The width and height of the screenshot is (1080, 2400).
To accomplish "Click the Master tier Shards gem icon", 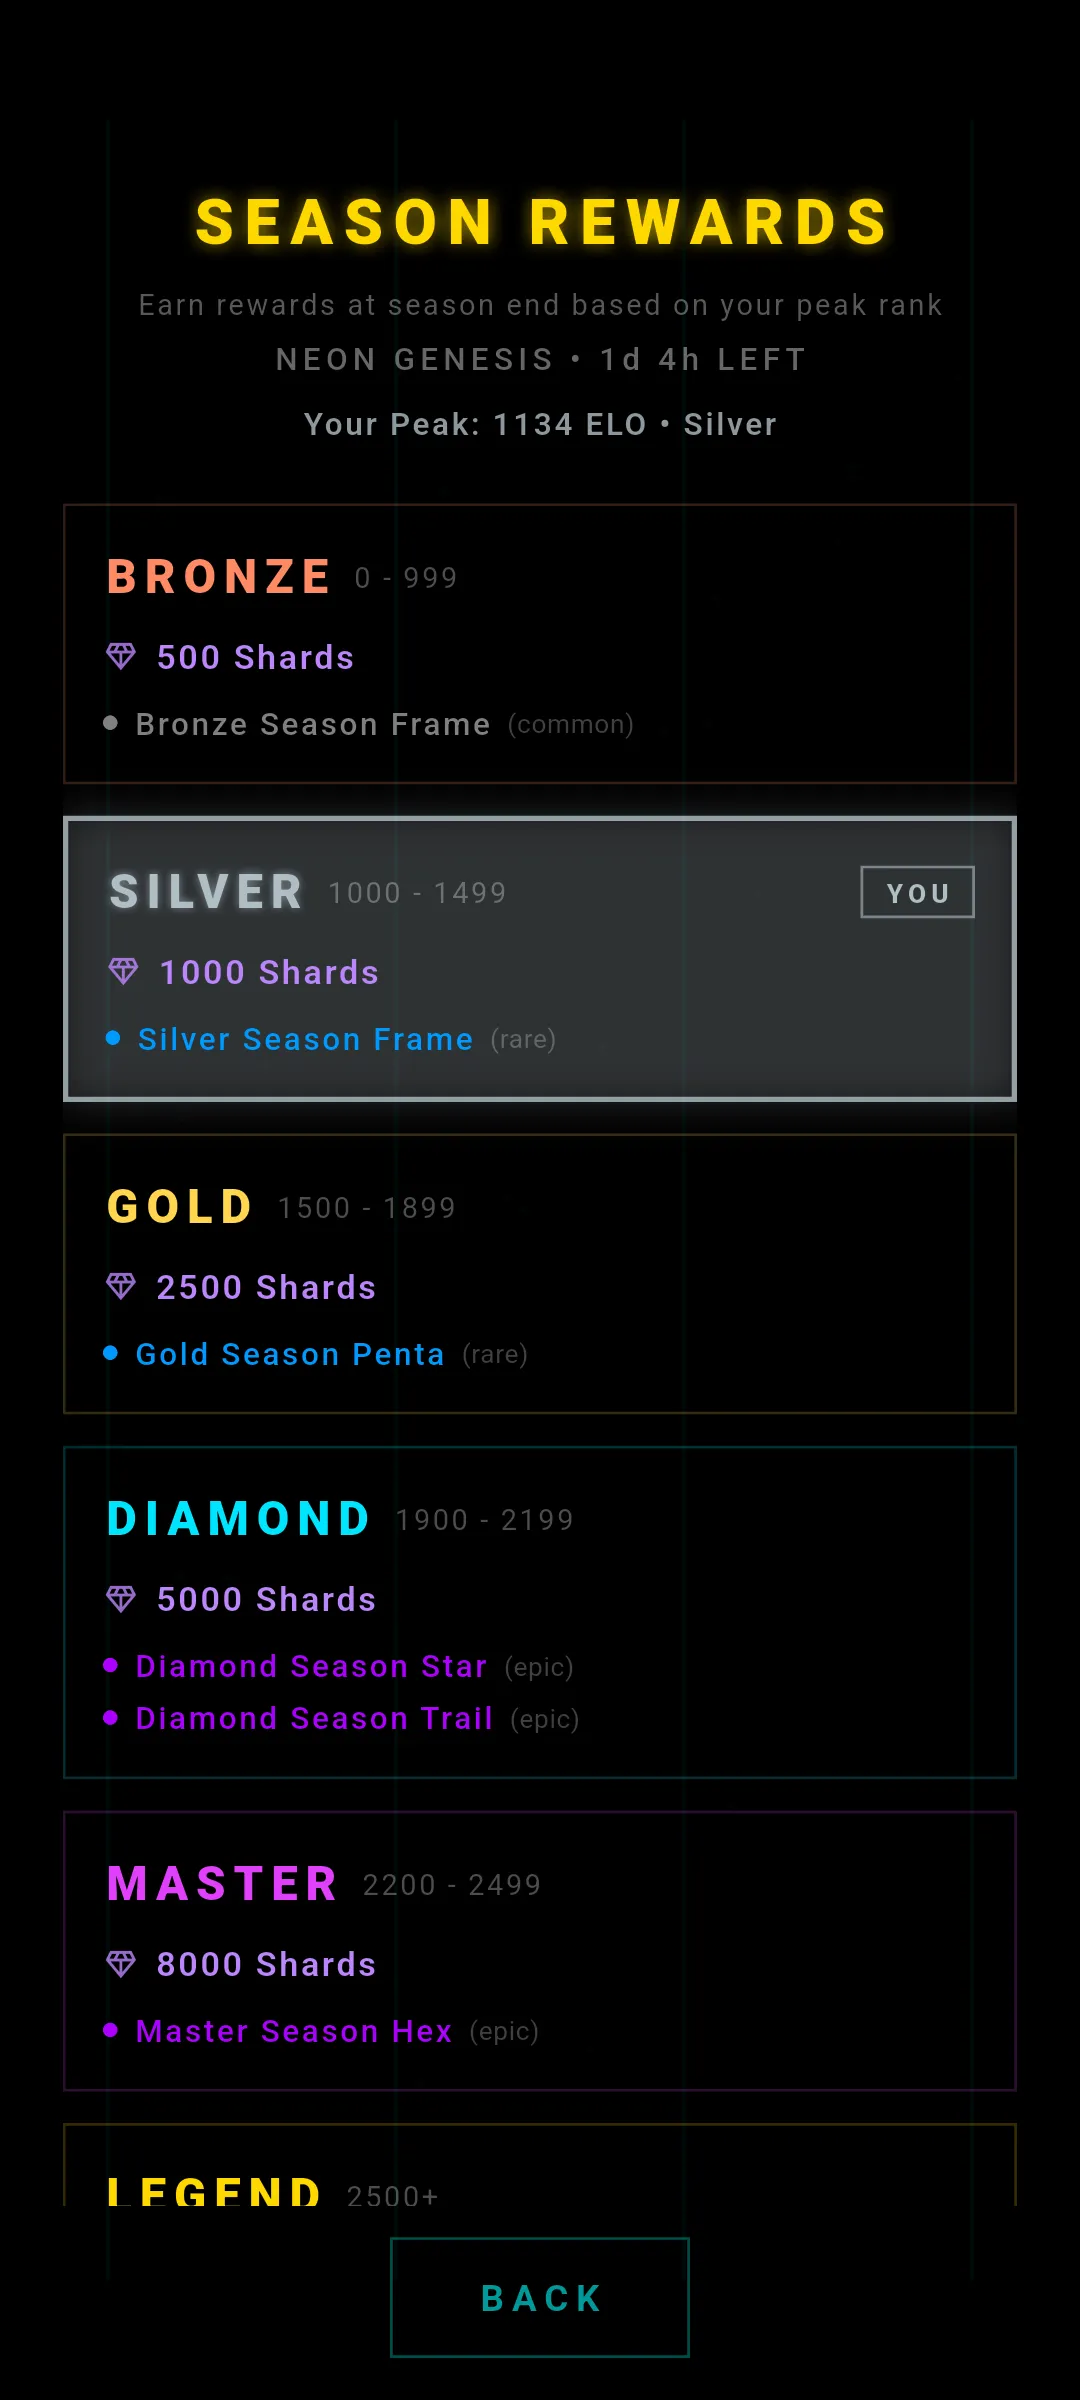I will click(123, 1964).
